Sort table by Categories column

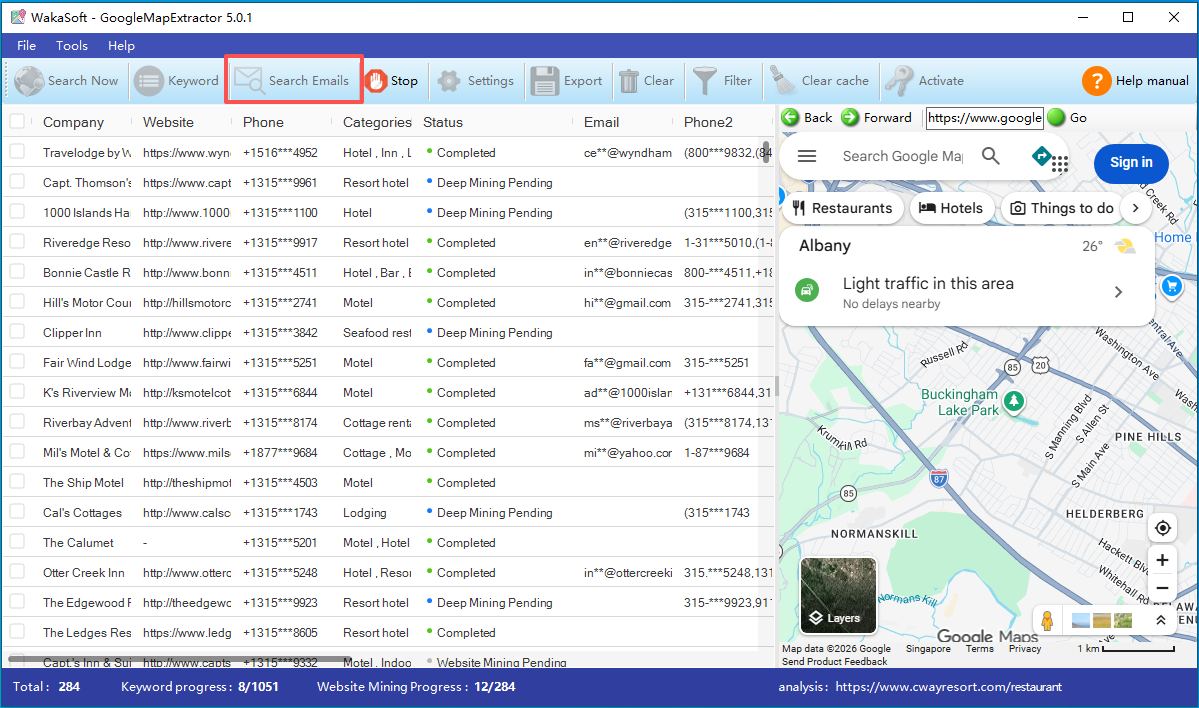point(377,122)
